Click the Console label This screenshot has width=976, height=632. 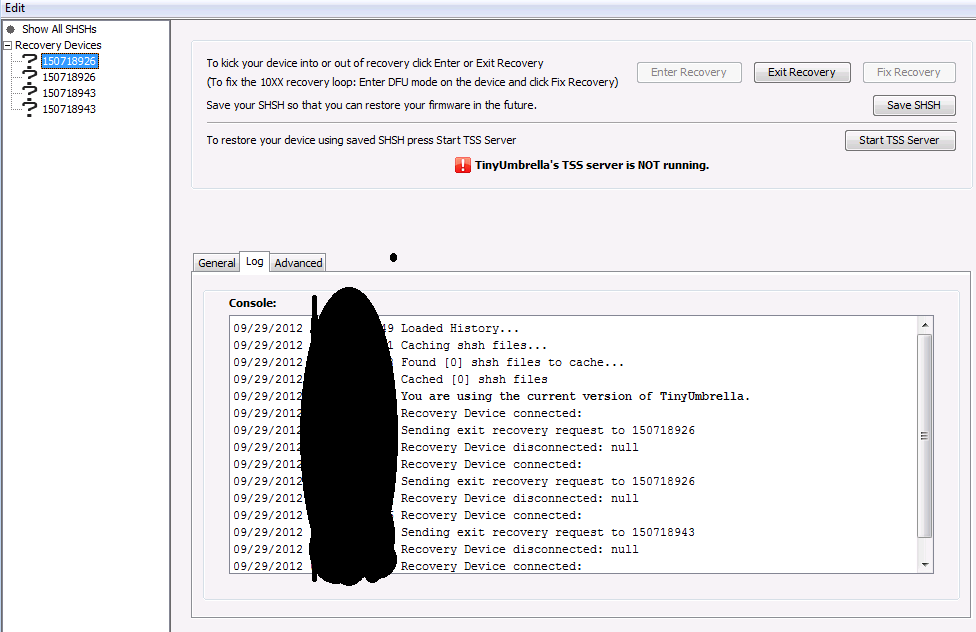(x=253, y=303)
